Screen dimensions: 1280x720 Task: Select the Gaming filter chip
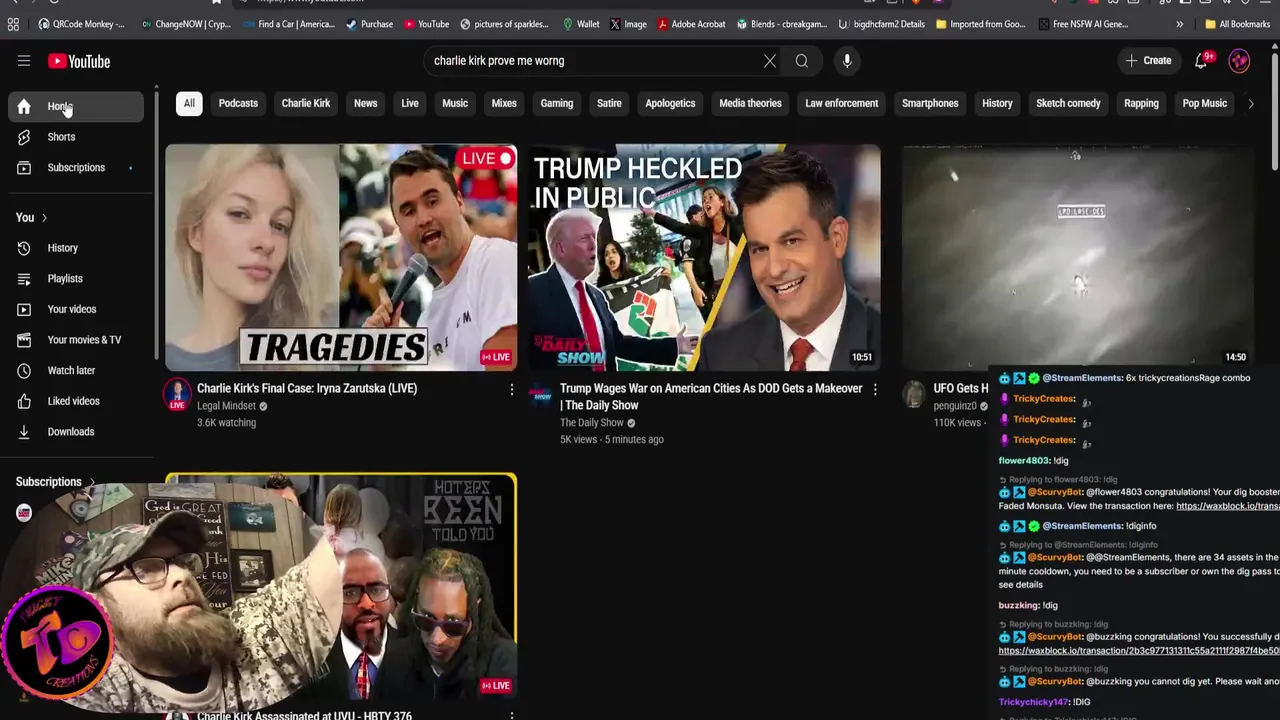(x=557, y=103)
